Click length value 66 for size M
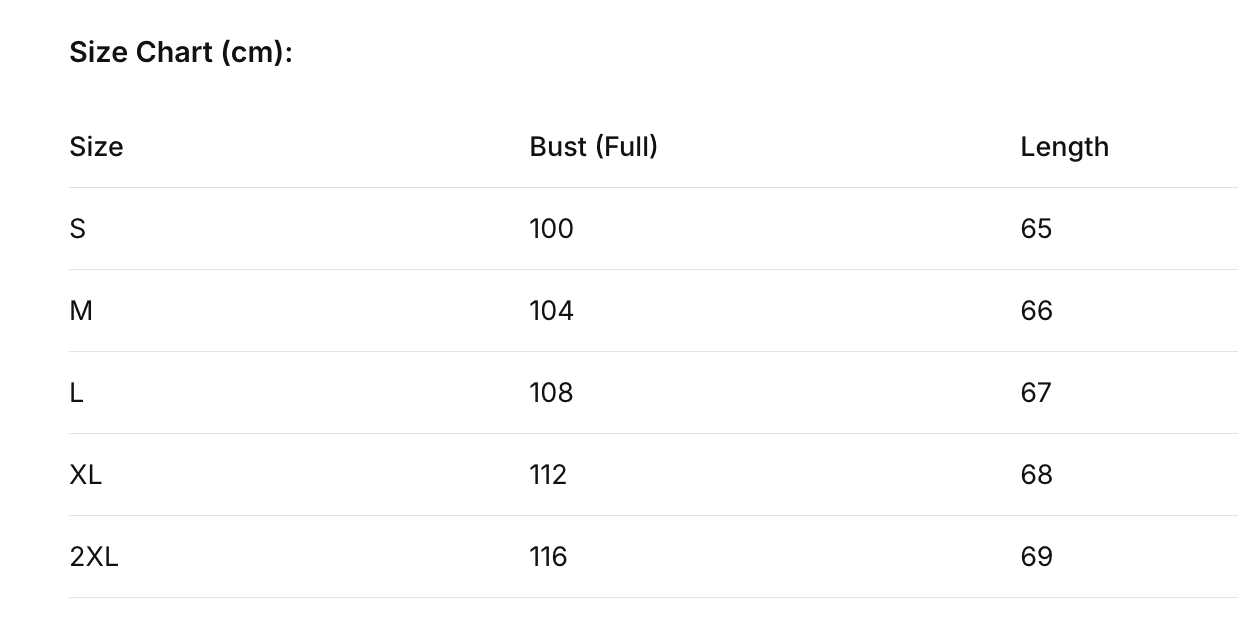Screen dimensions: 1238x630 [x=1036, y=311]
